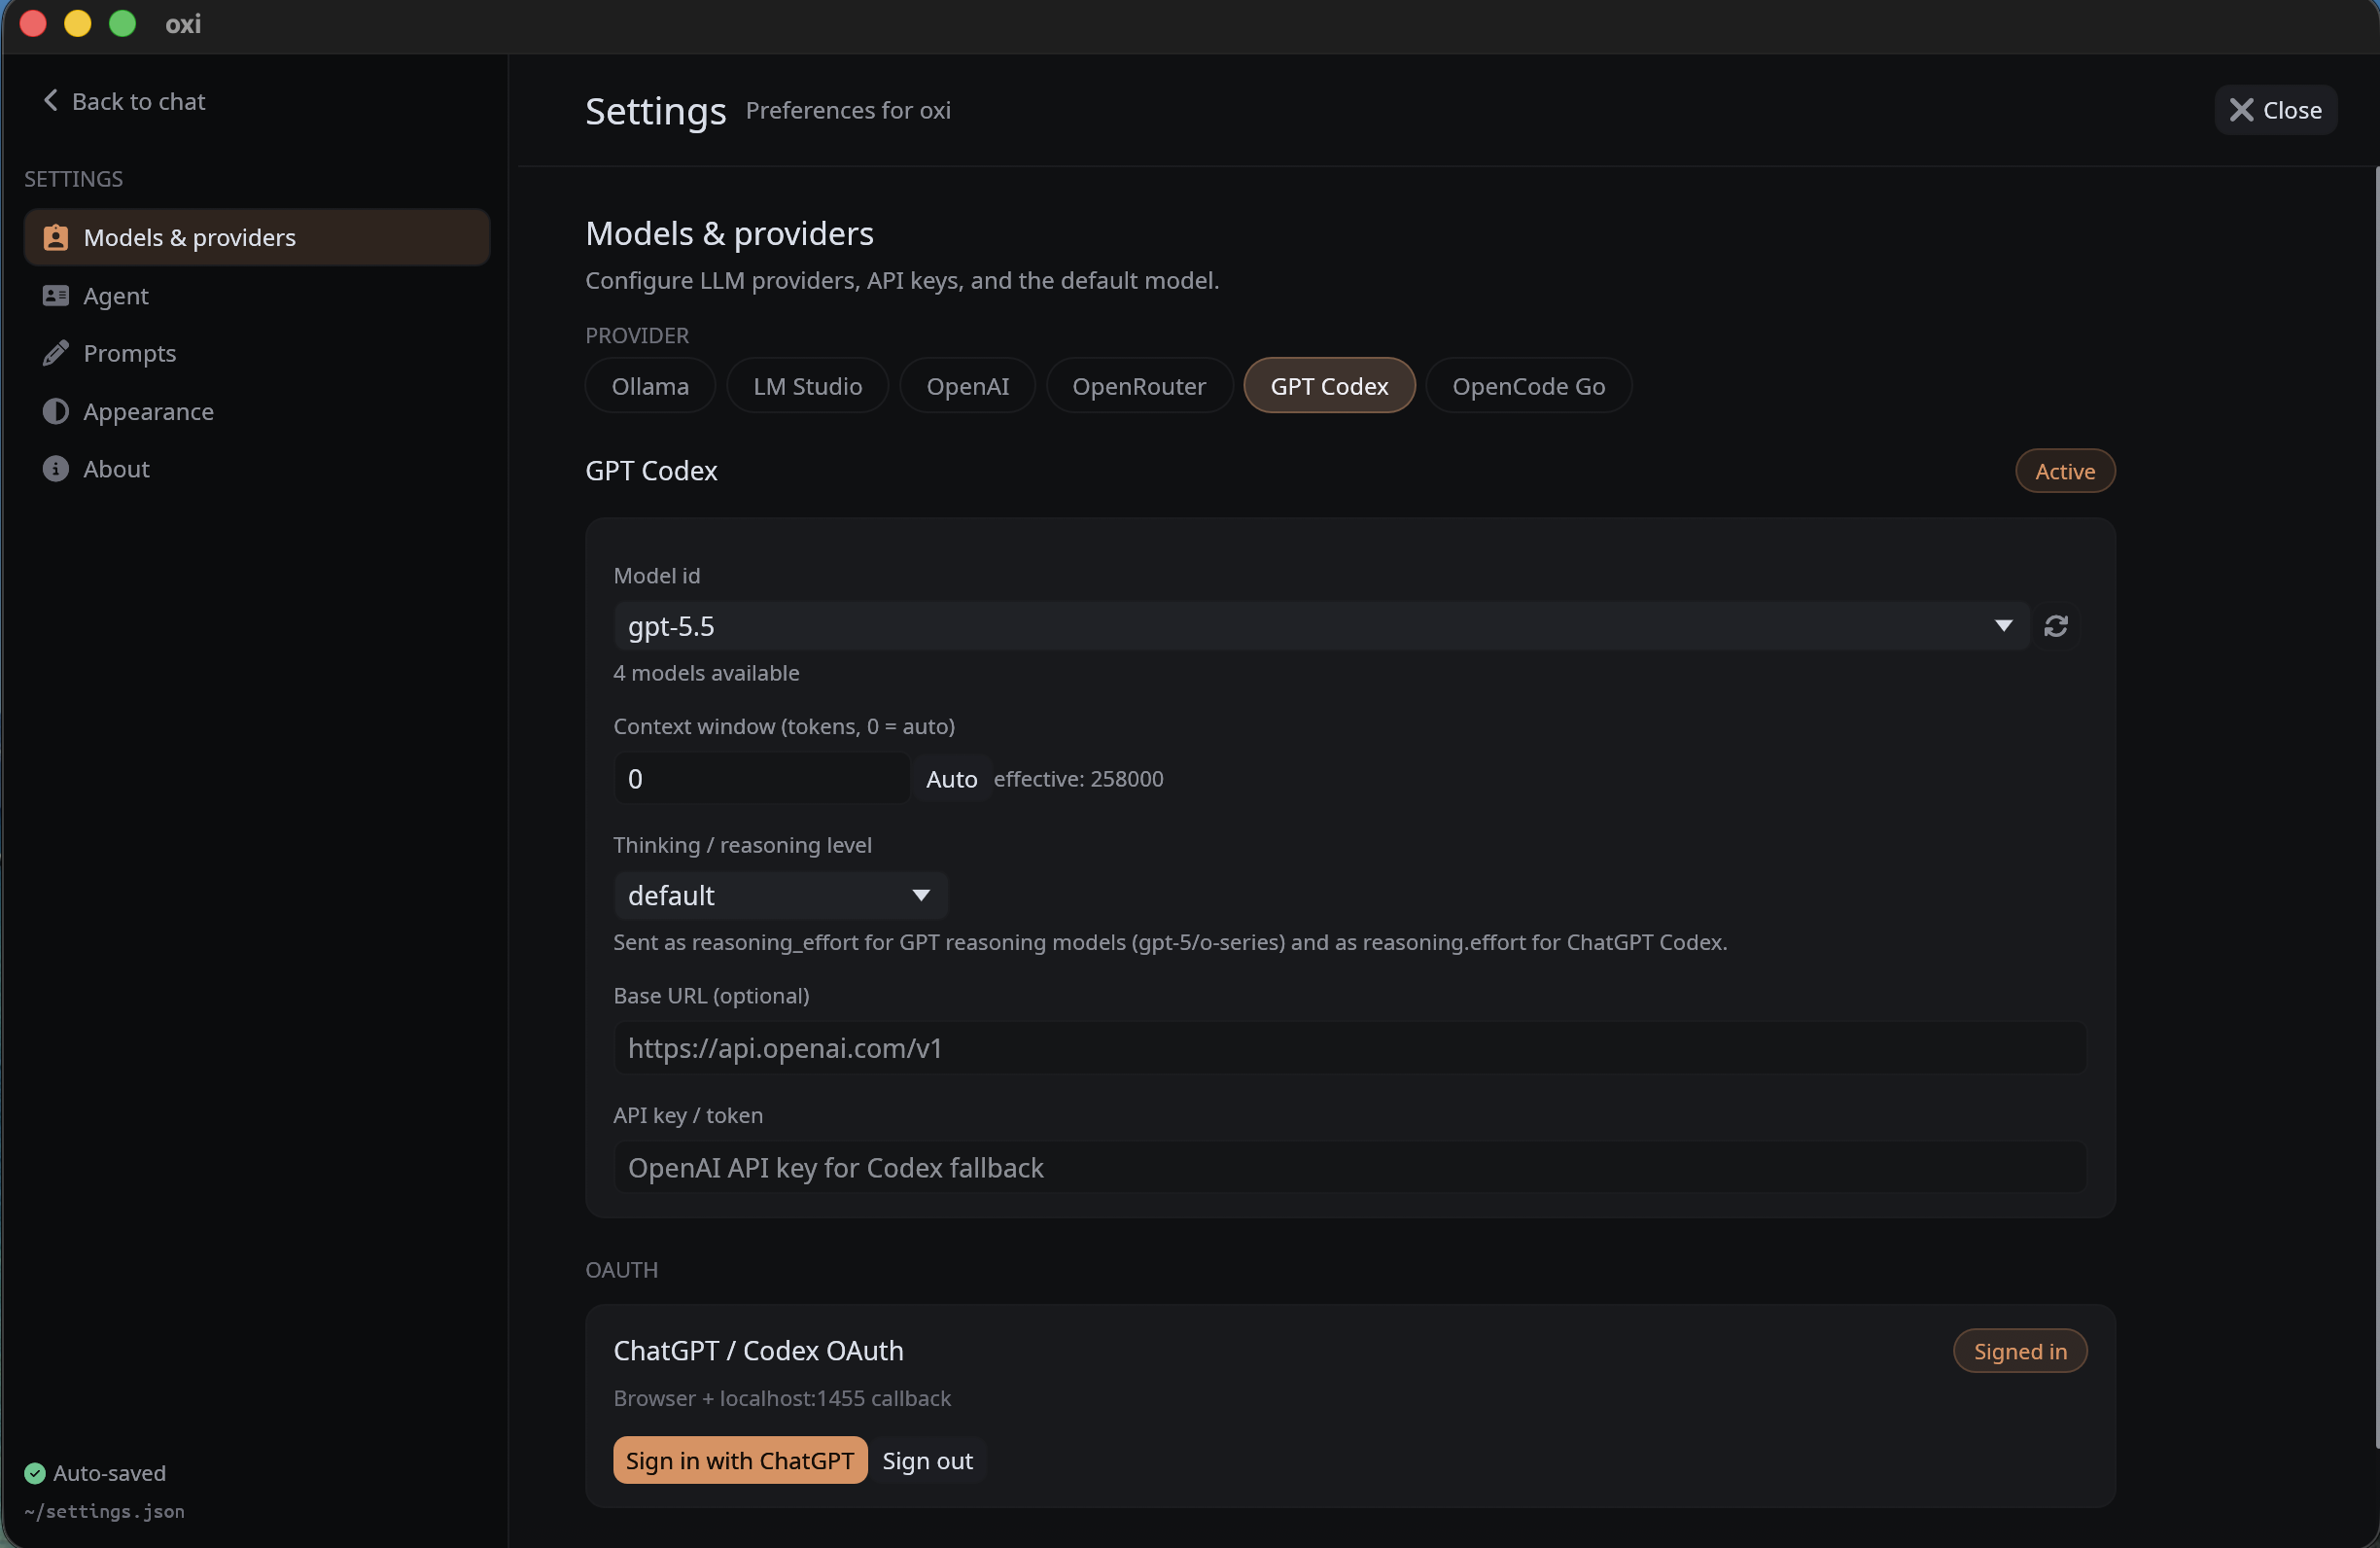Click the 'ChatGPT / Codex OAuth' heading

pyautogui.click(x=758, y=1351)
